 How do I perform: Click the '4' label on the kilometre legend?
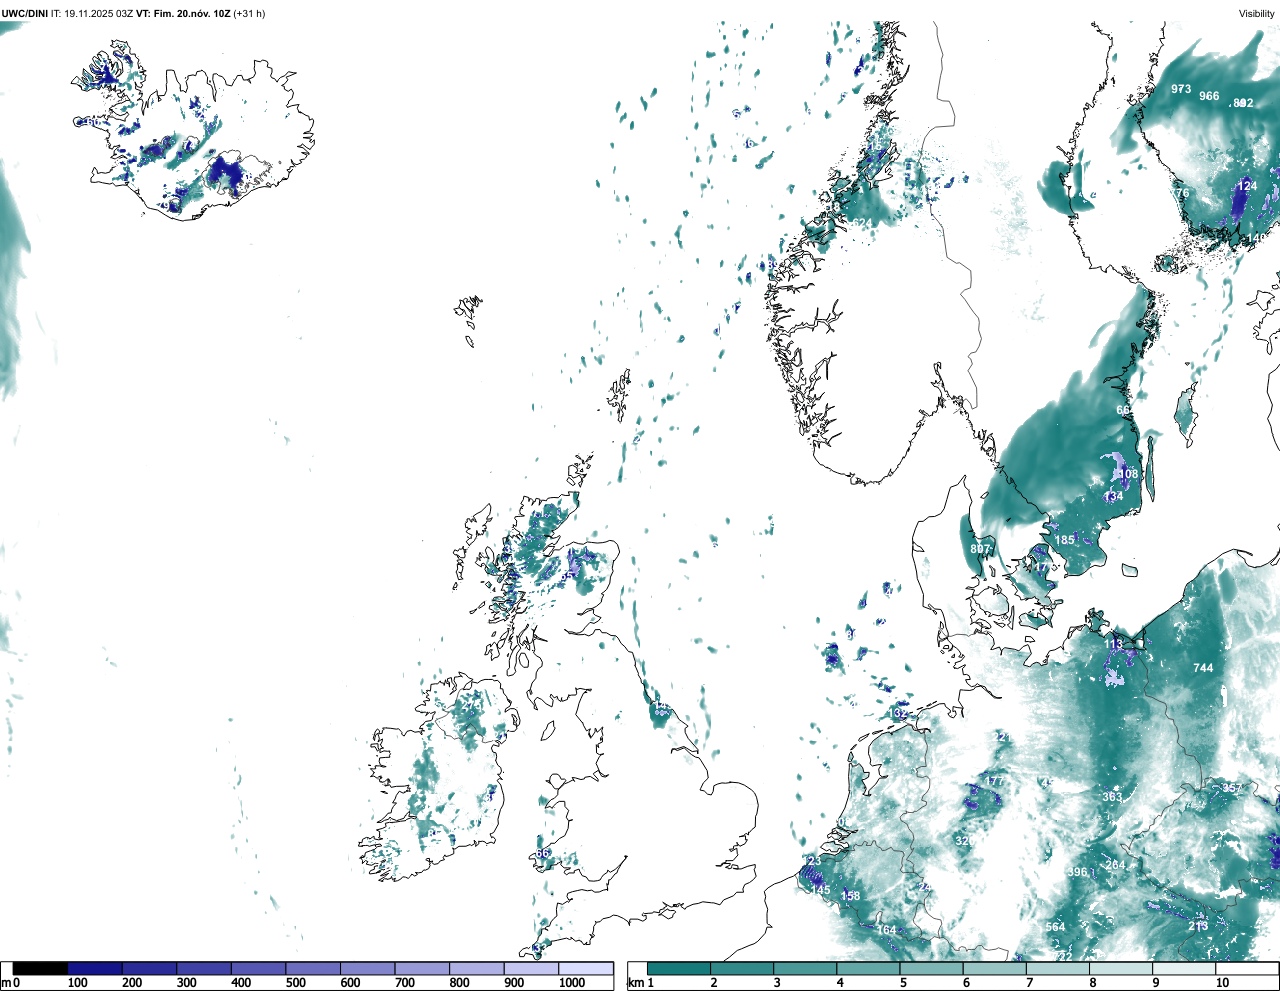pyautogui.click(x=840, y=983)
